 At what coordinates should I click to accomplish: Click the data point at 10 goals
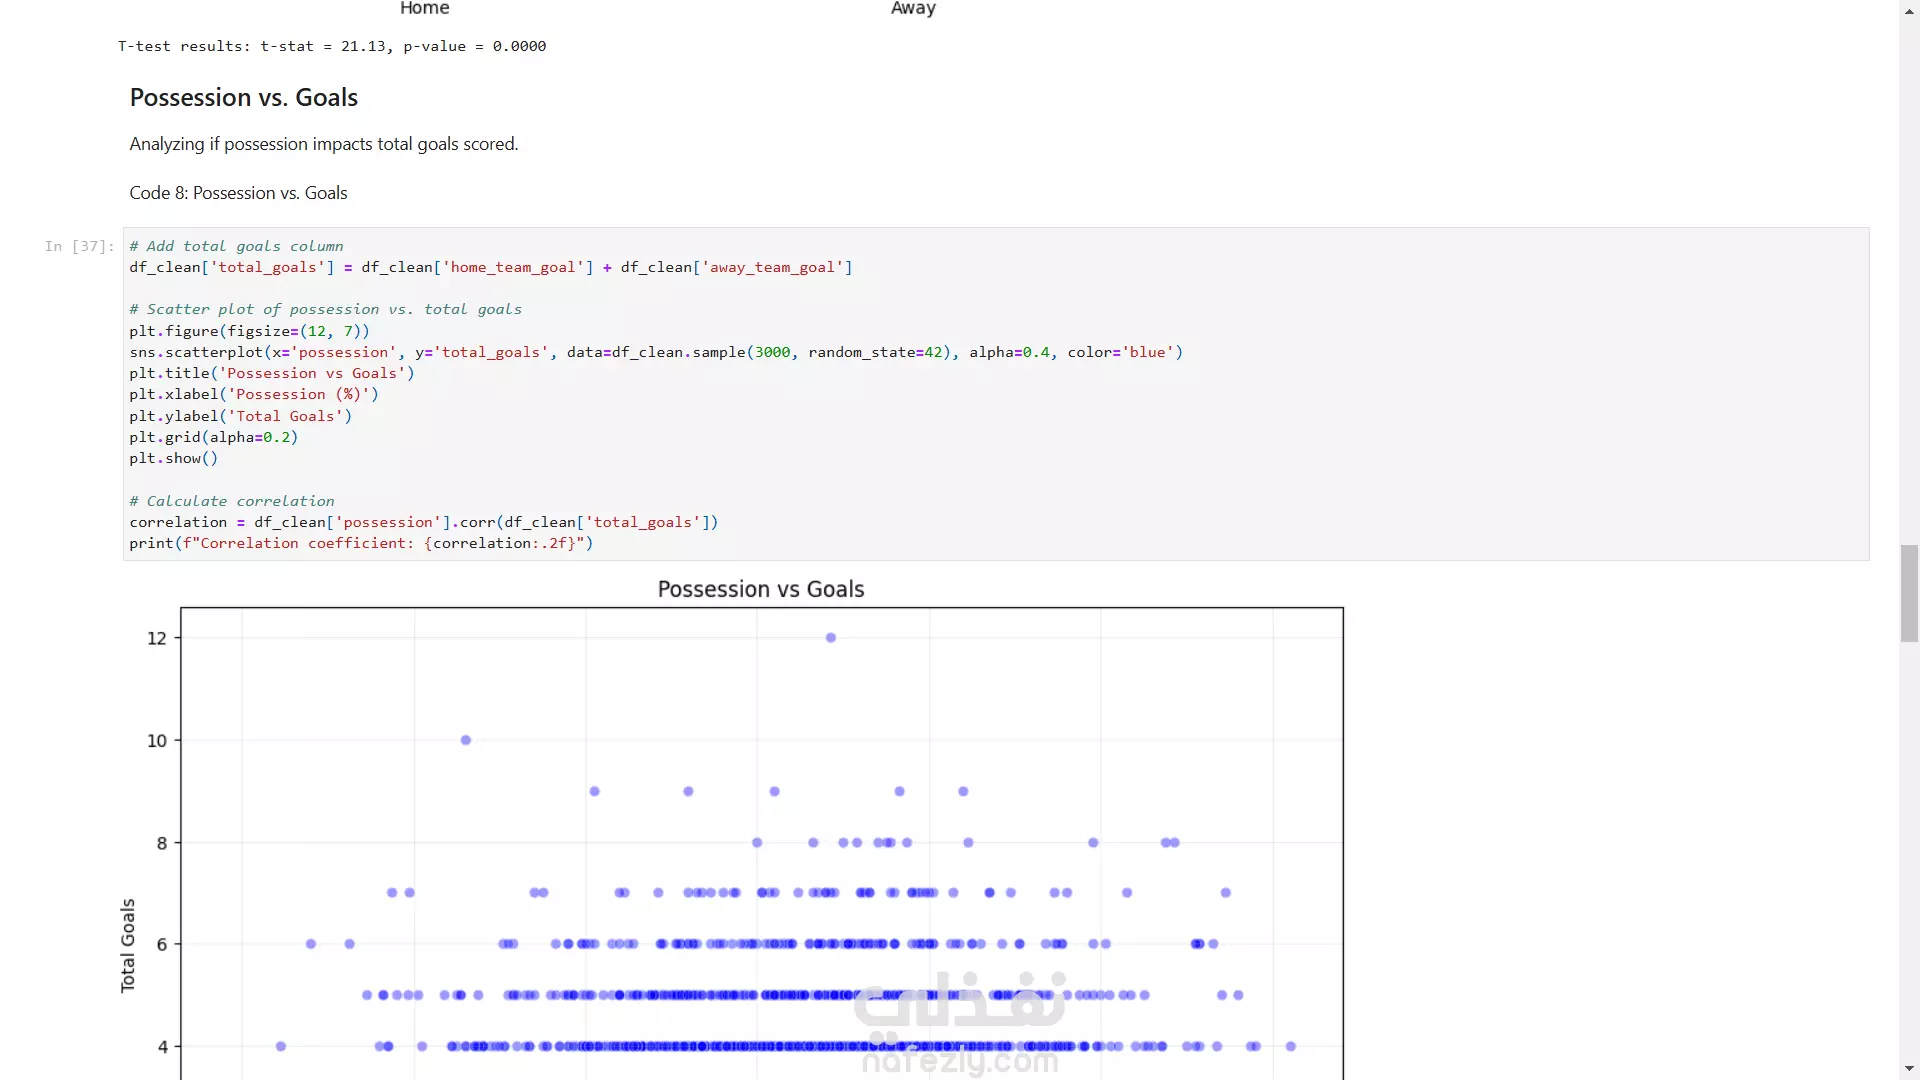click(x=466, y=741)
